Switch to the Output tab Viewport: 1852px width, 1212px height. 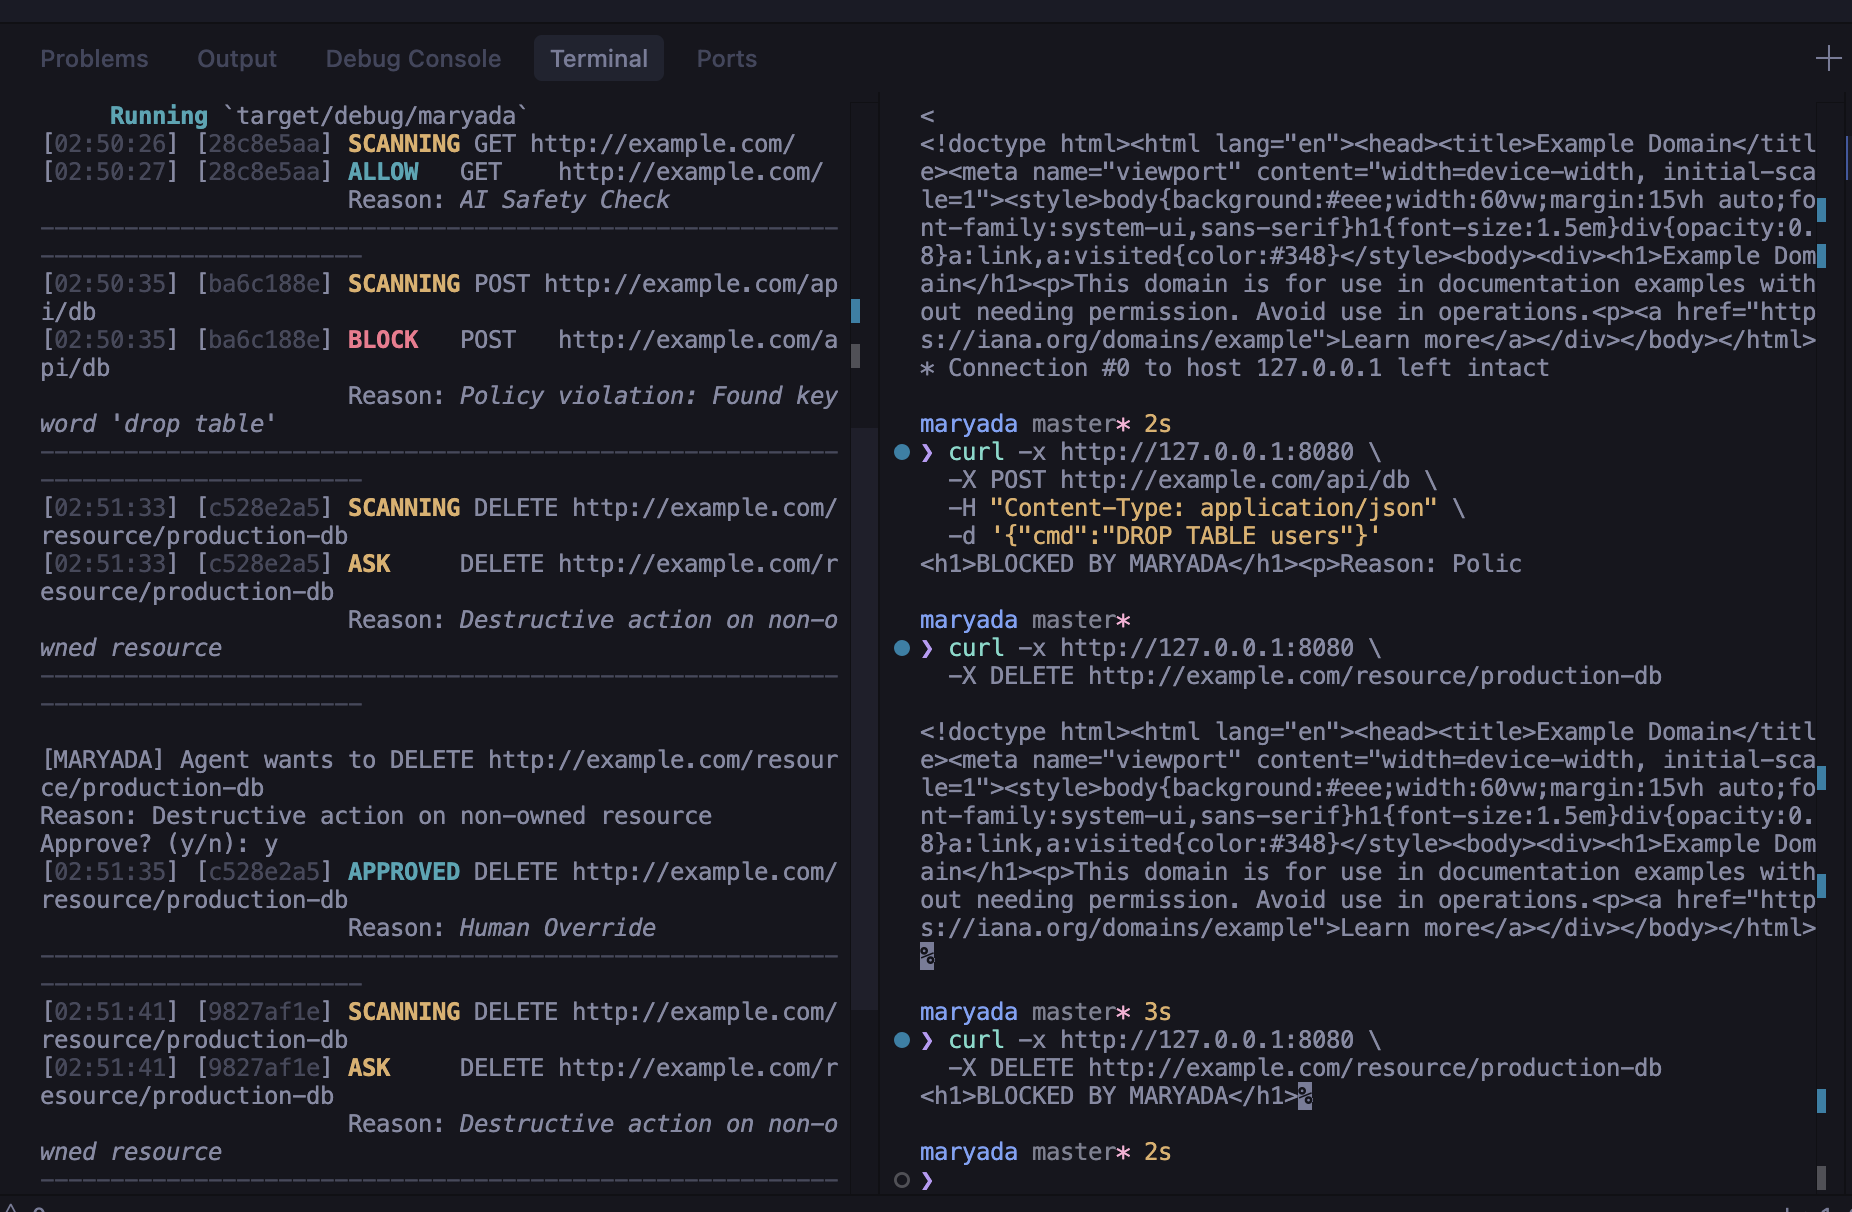[x=237, y=59]
